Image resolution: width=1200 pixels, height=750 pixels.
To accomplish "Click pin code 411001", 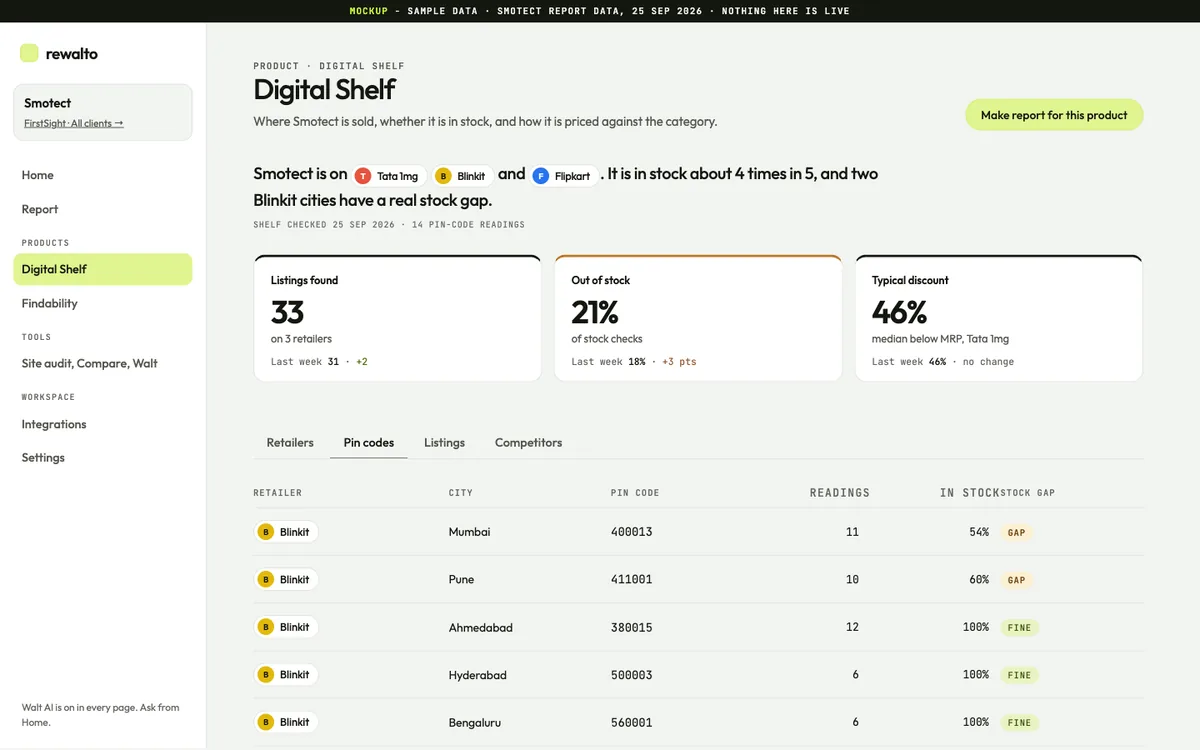I will [x=631, y=579].
